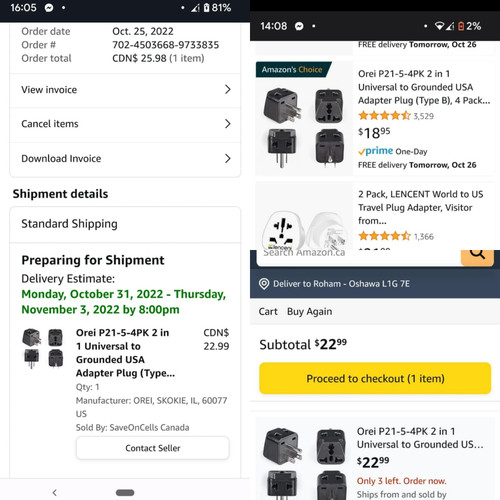This screenshot has height=500, width=500.
Task: Open the Cancel items chevron row
Action: [x=125, y=124]
